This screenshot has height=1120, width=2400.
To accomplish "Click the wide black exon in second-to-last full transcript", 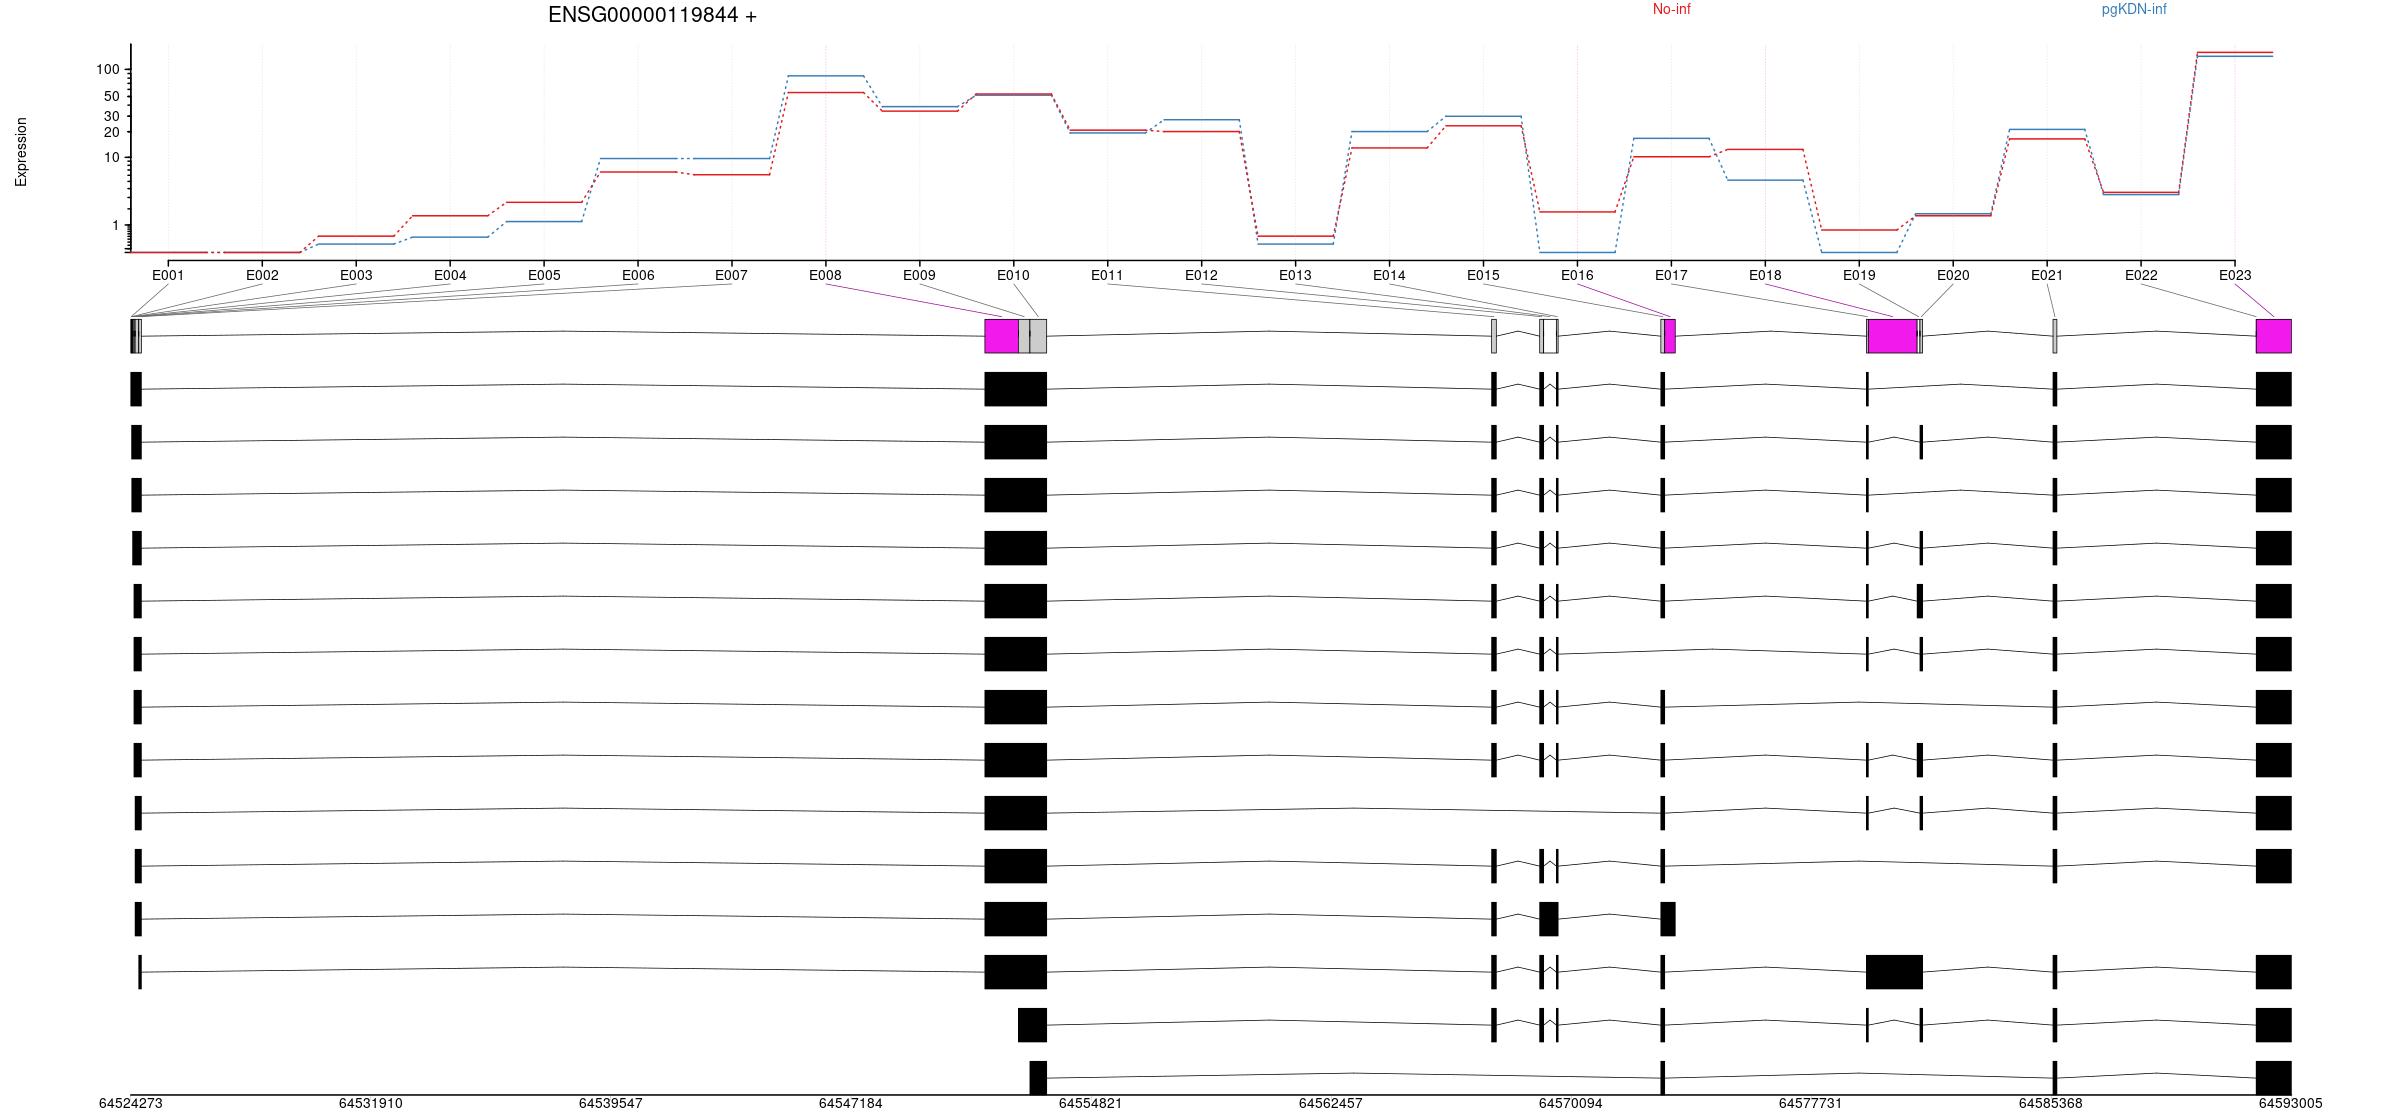I will (1895, 972).
